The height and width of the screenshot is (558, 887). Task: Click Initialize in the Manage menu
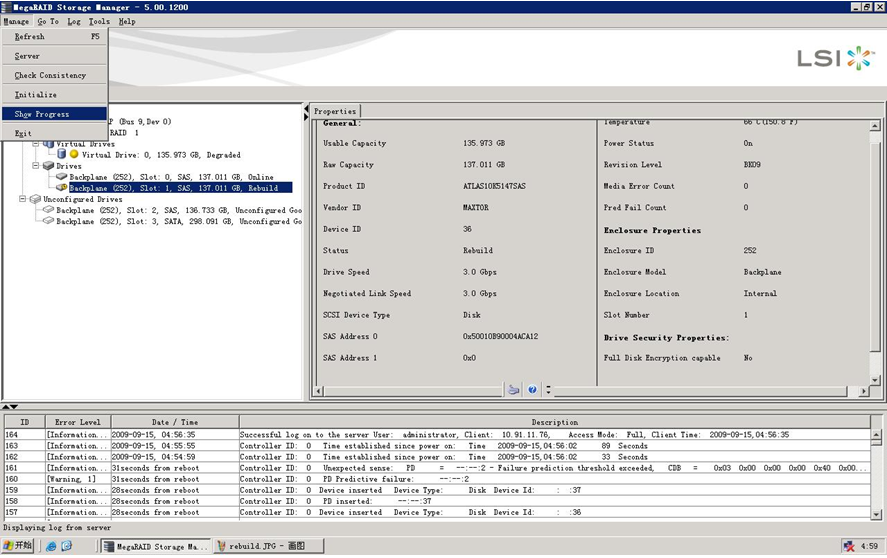point(35,95)
